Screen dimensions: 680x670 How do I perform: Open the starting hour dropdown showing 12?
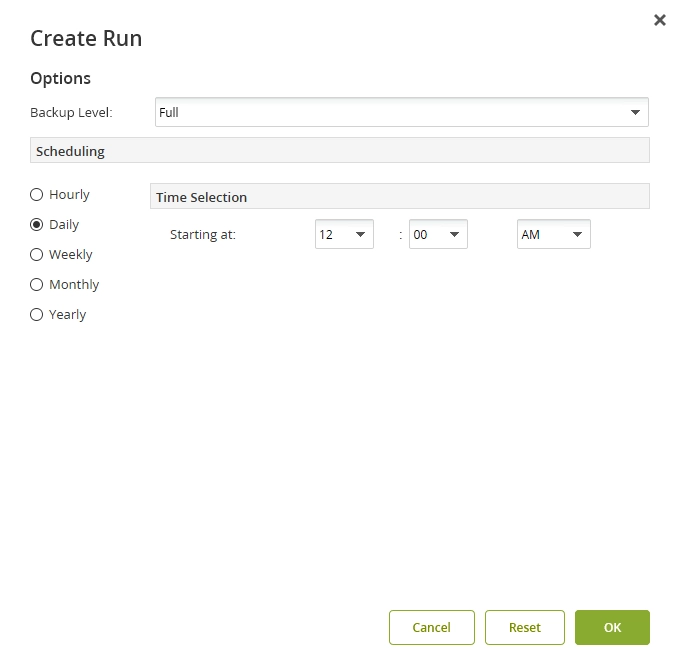click(x=344, y=234)
